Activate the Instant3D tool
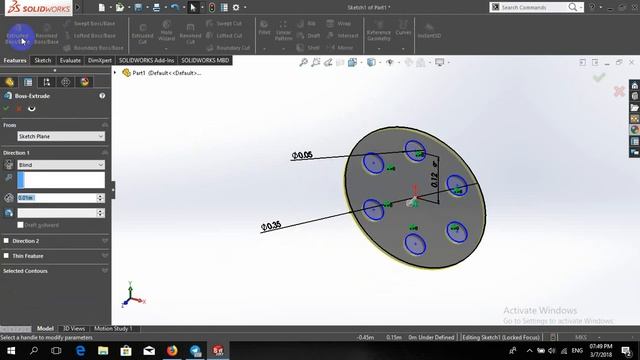The image size is (640, 360). pos(429,31)
